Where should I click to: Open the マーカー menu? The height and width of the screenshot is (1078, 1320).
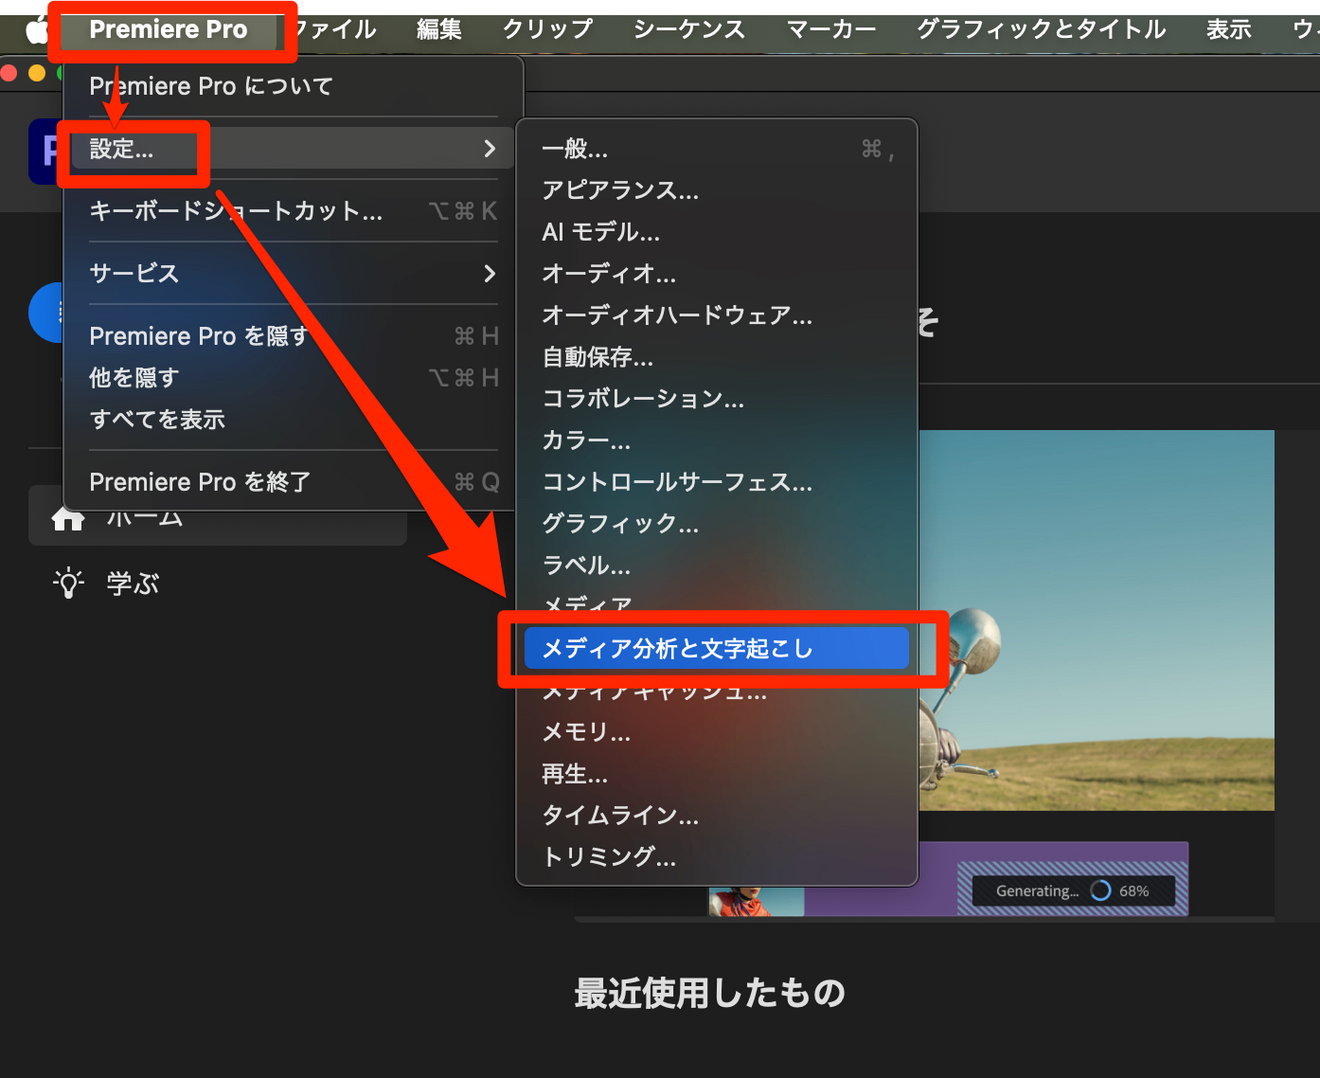[831, 30]
